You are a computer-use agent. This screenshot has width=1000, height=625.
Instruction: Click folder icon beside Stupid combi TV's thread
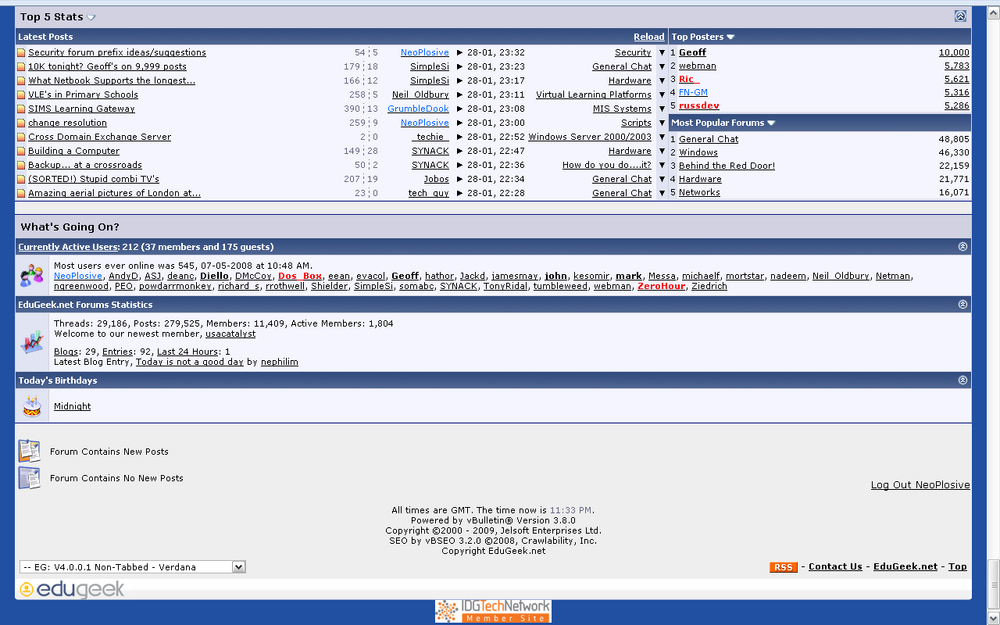[x=21, y=179]
